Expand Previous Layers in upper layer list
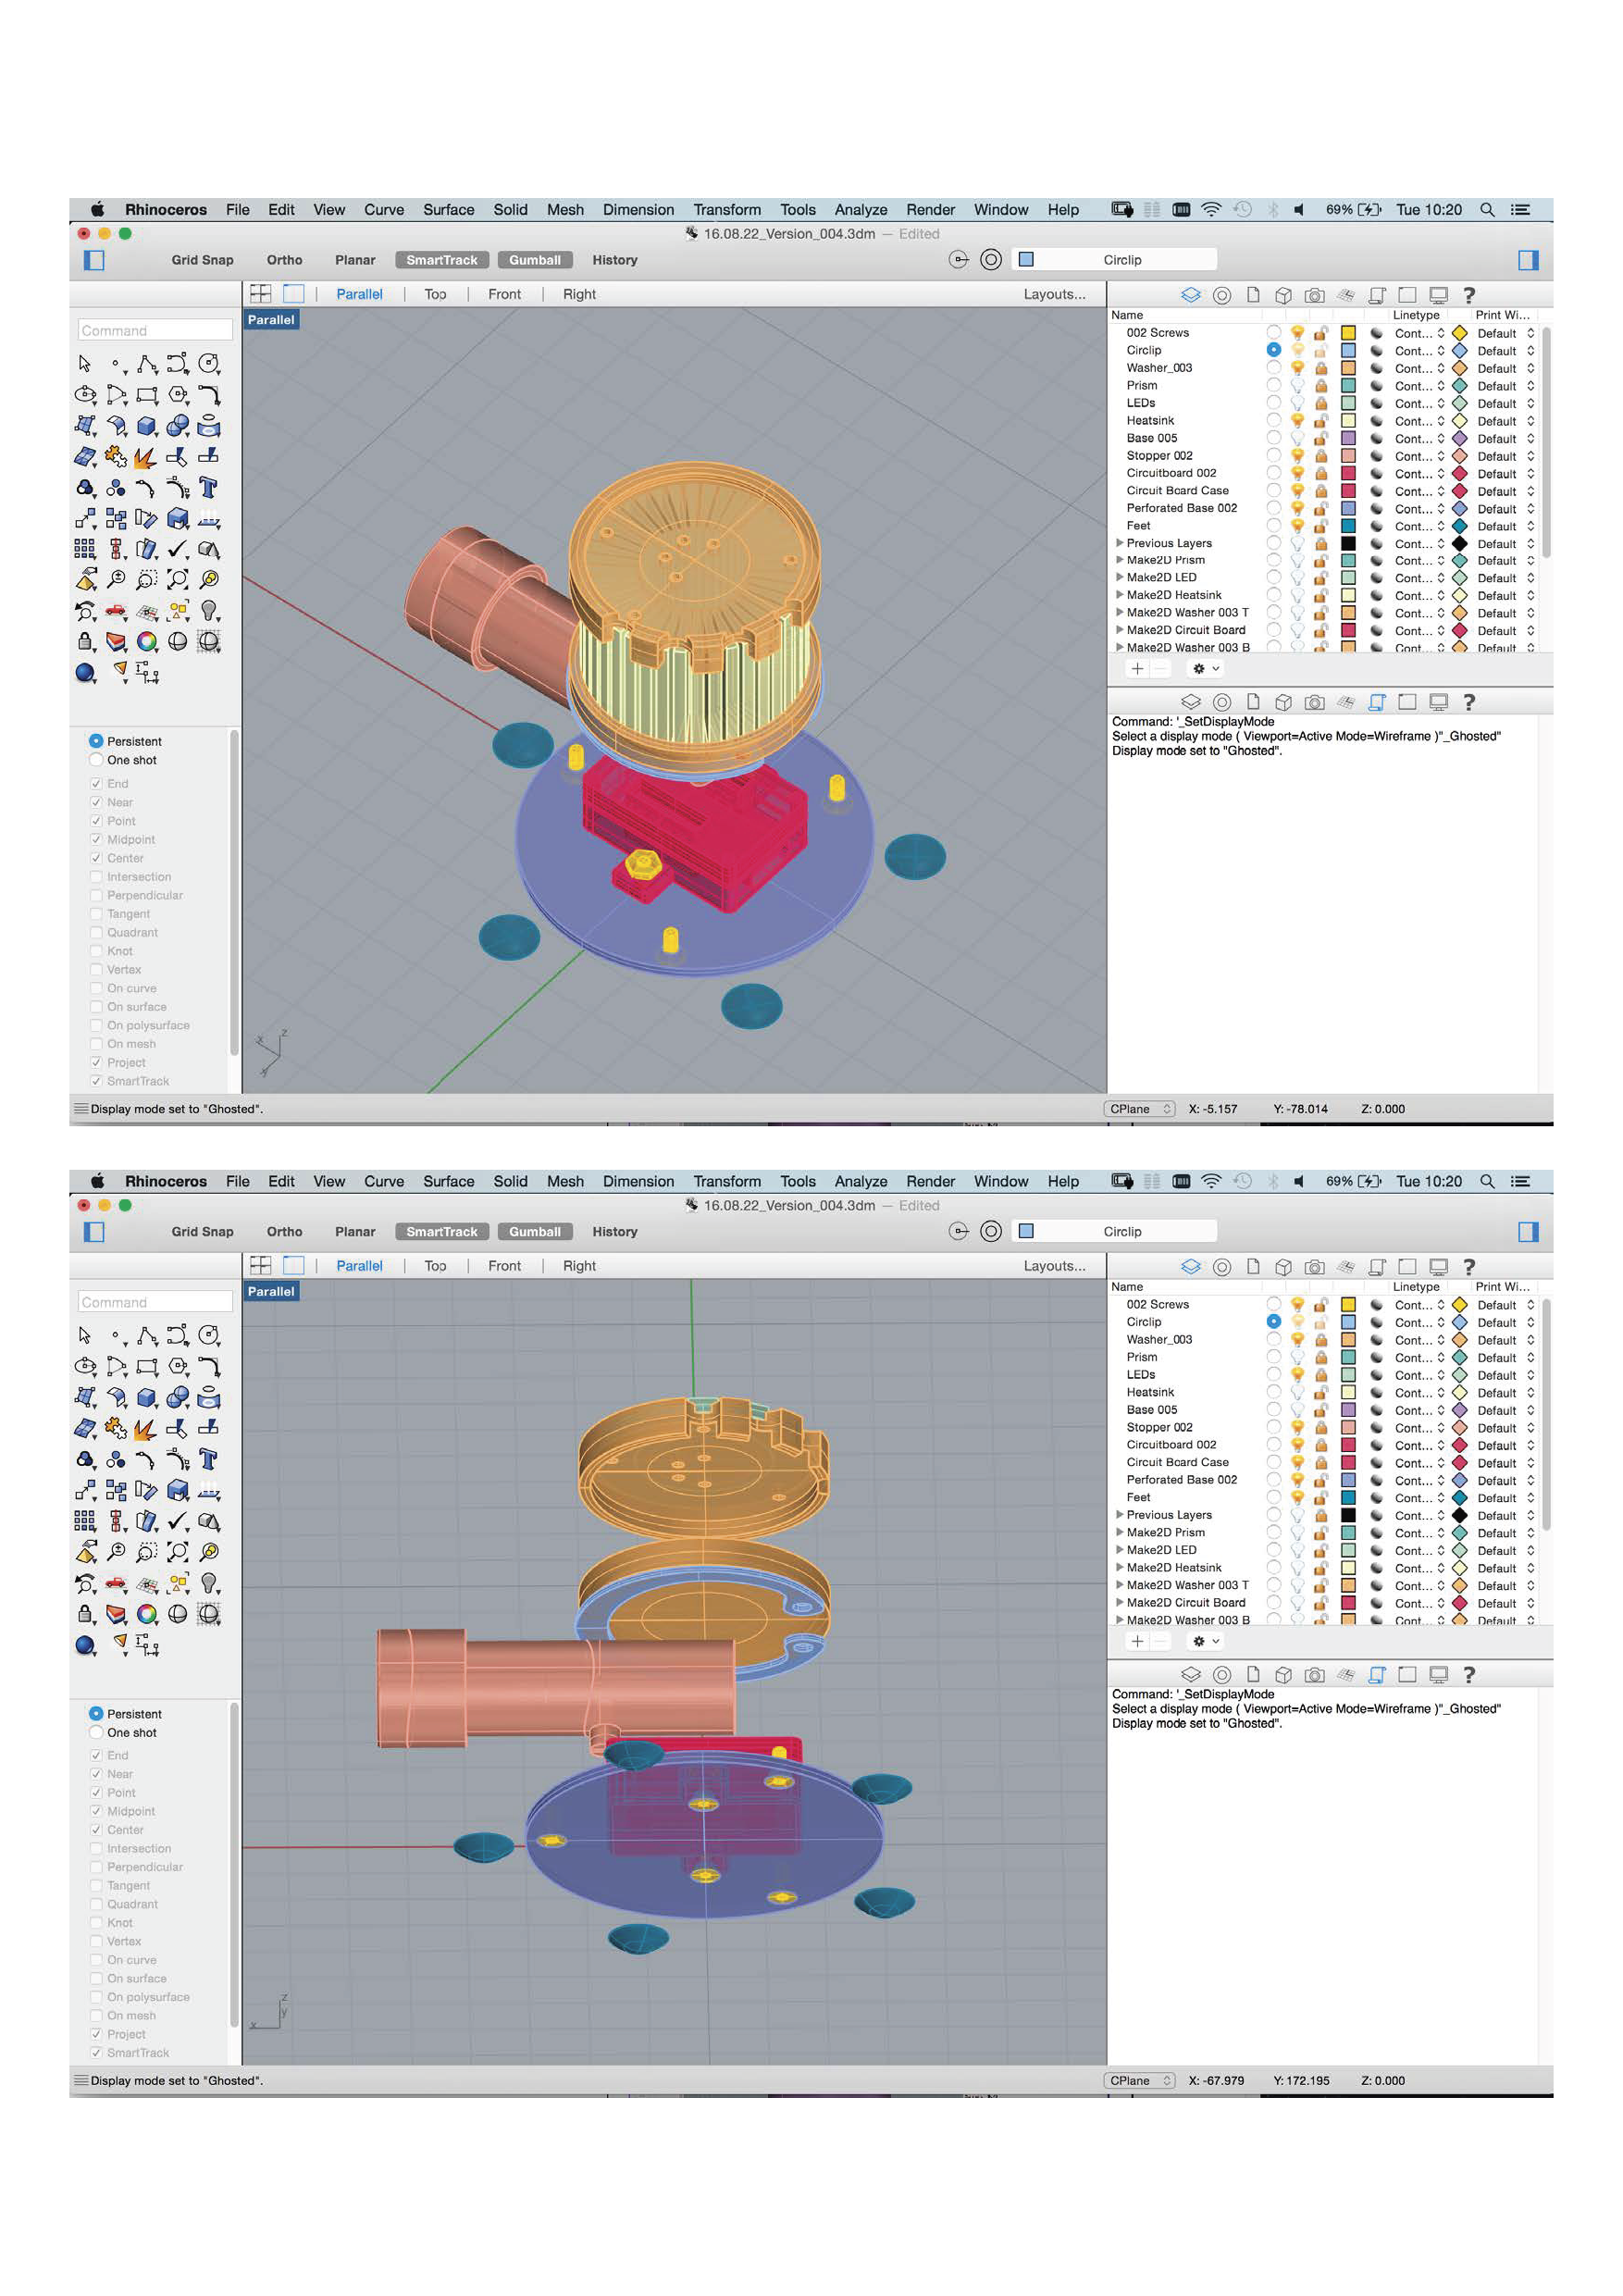 pos(1119,543)
